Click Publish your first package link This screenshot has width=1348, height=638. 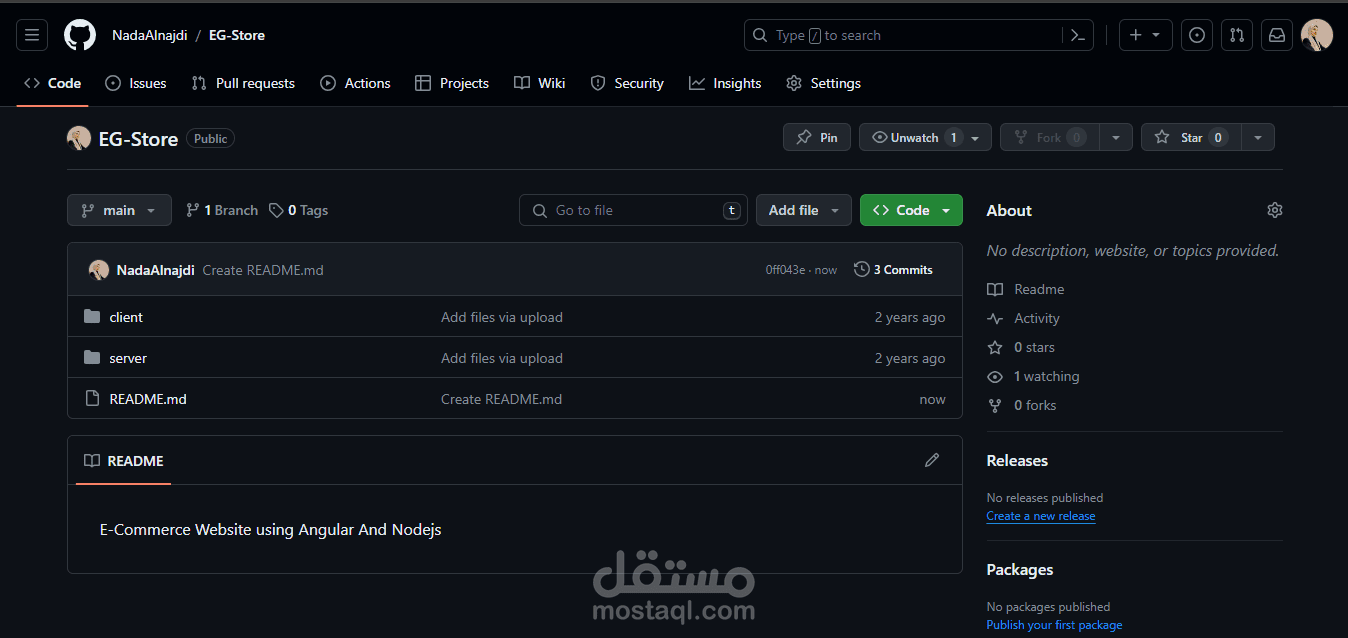[x=1054, y=625]
